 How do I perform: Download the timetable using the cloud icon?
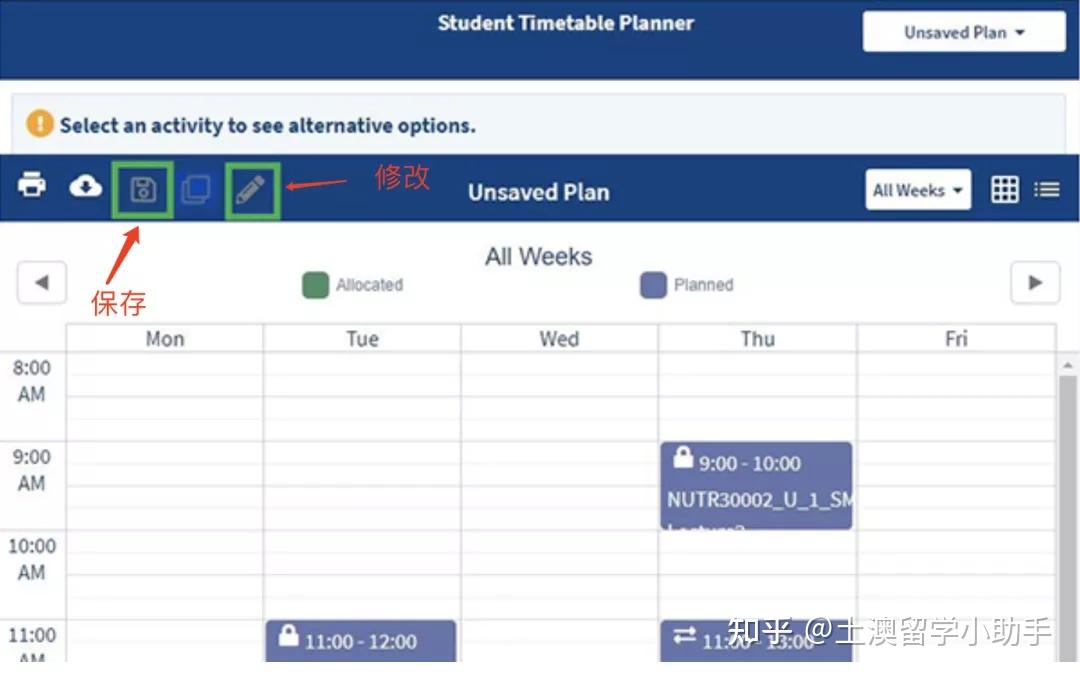tap(86, 187)
